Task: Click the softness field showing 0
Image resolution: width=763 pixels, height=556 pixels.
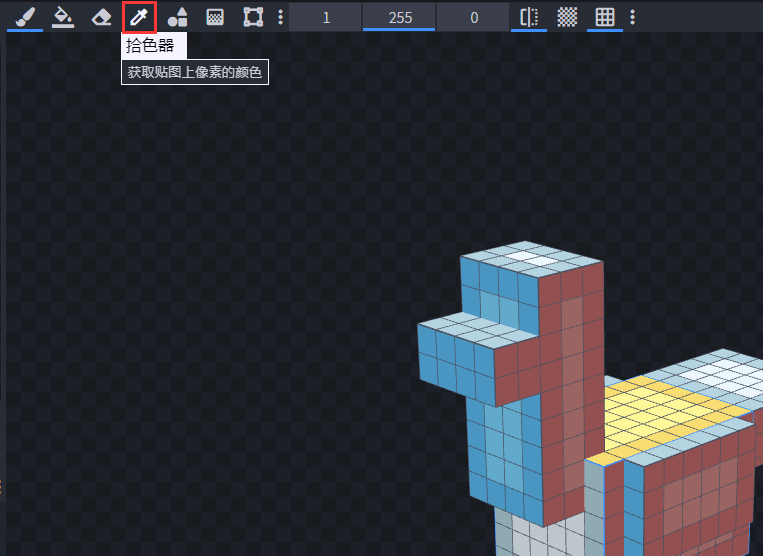Action: [x=473, y=18]
